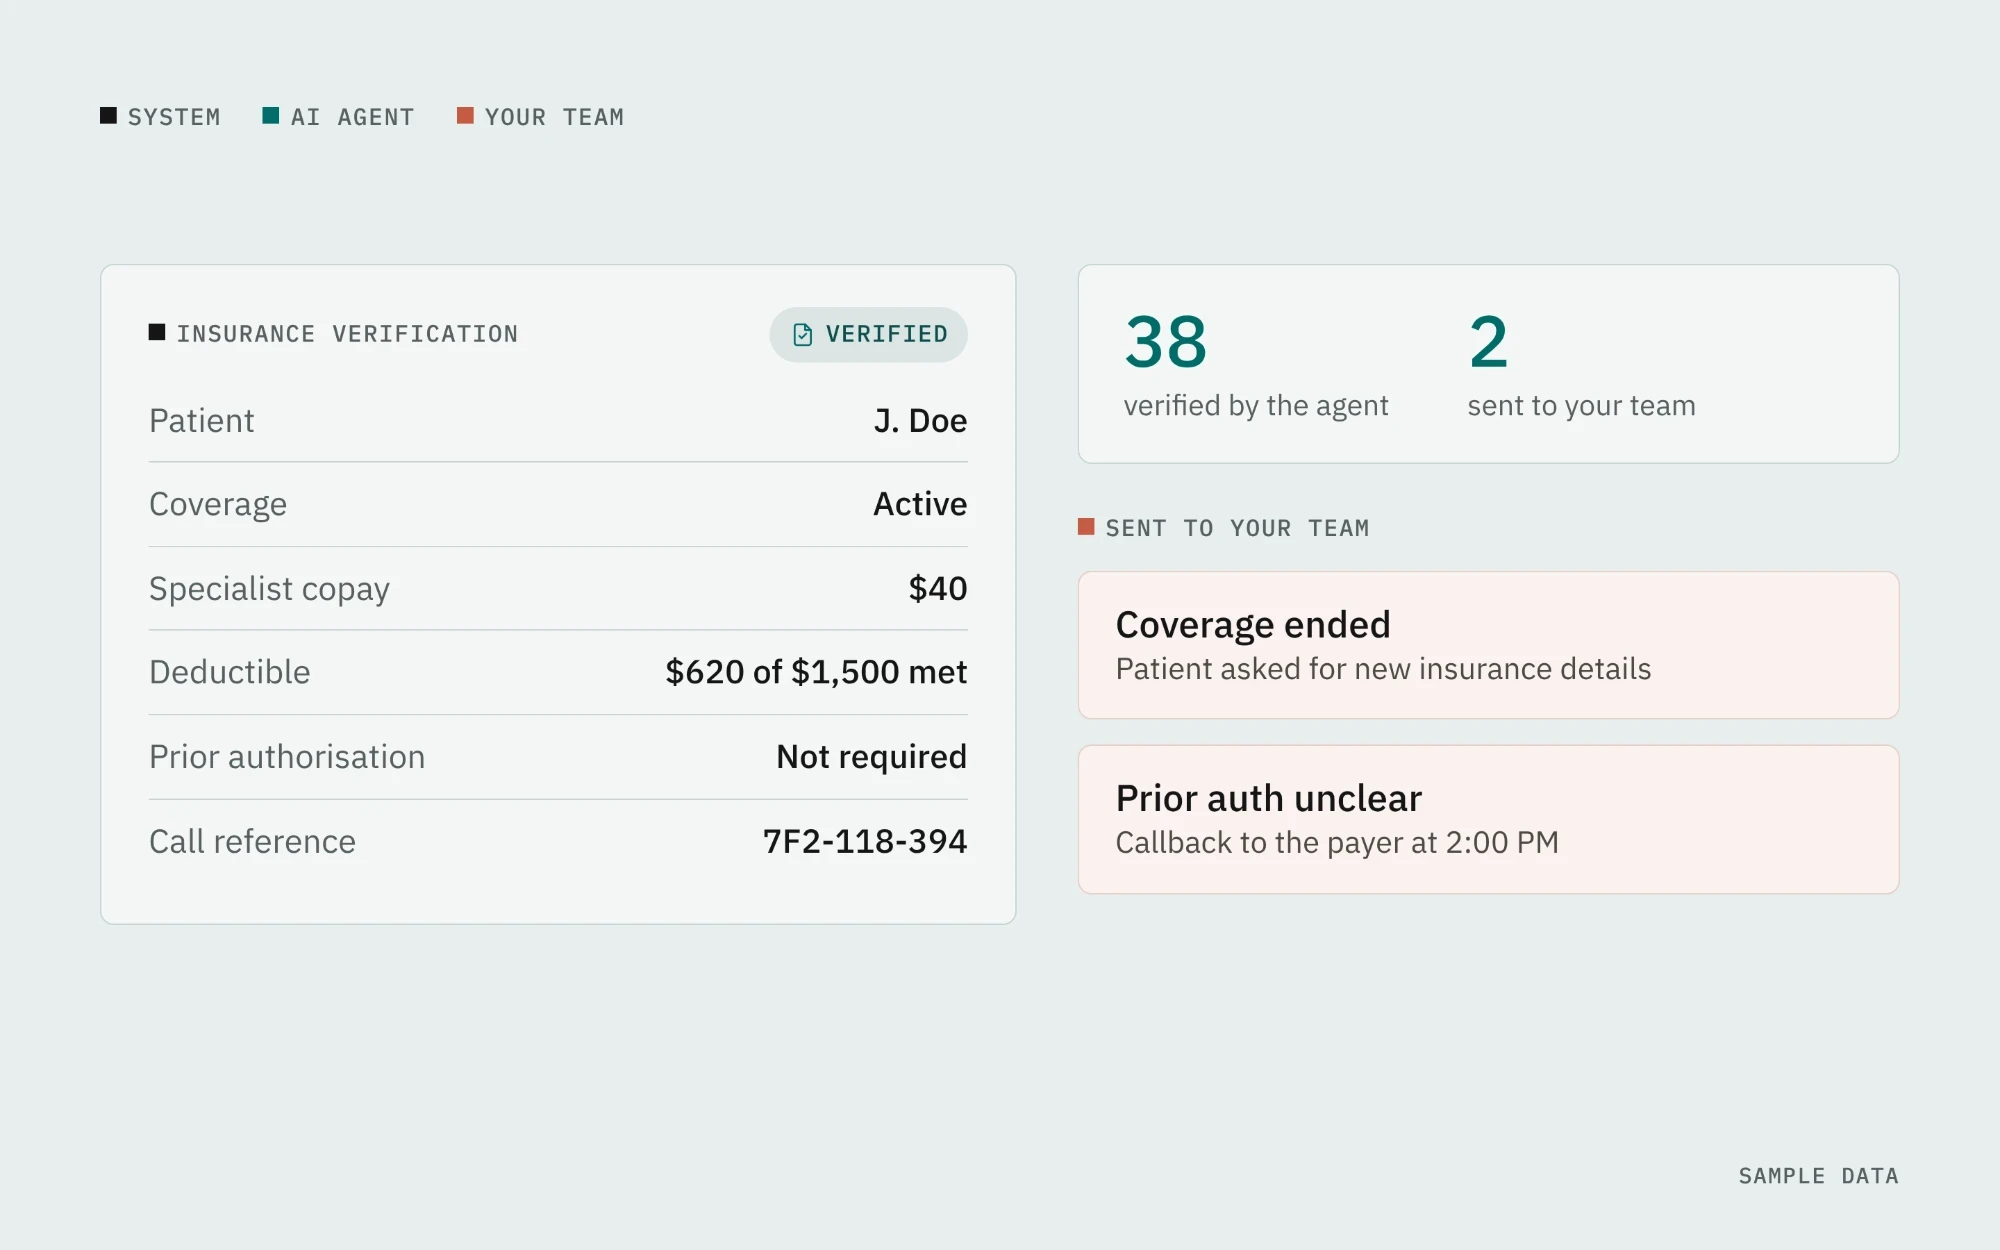This screenshot has width=2000, height=1250.
Task: Select call reference 7F2-118-394
Action: [865, 842]
